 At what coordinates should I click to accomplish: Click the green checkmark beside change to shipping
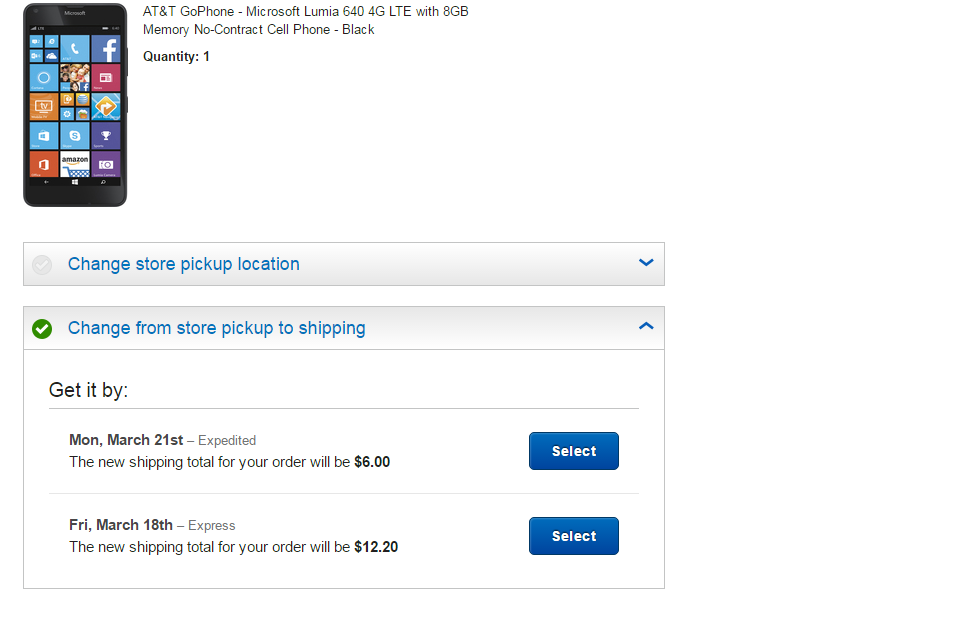(42, 328)
